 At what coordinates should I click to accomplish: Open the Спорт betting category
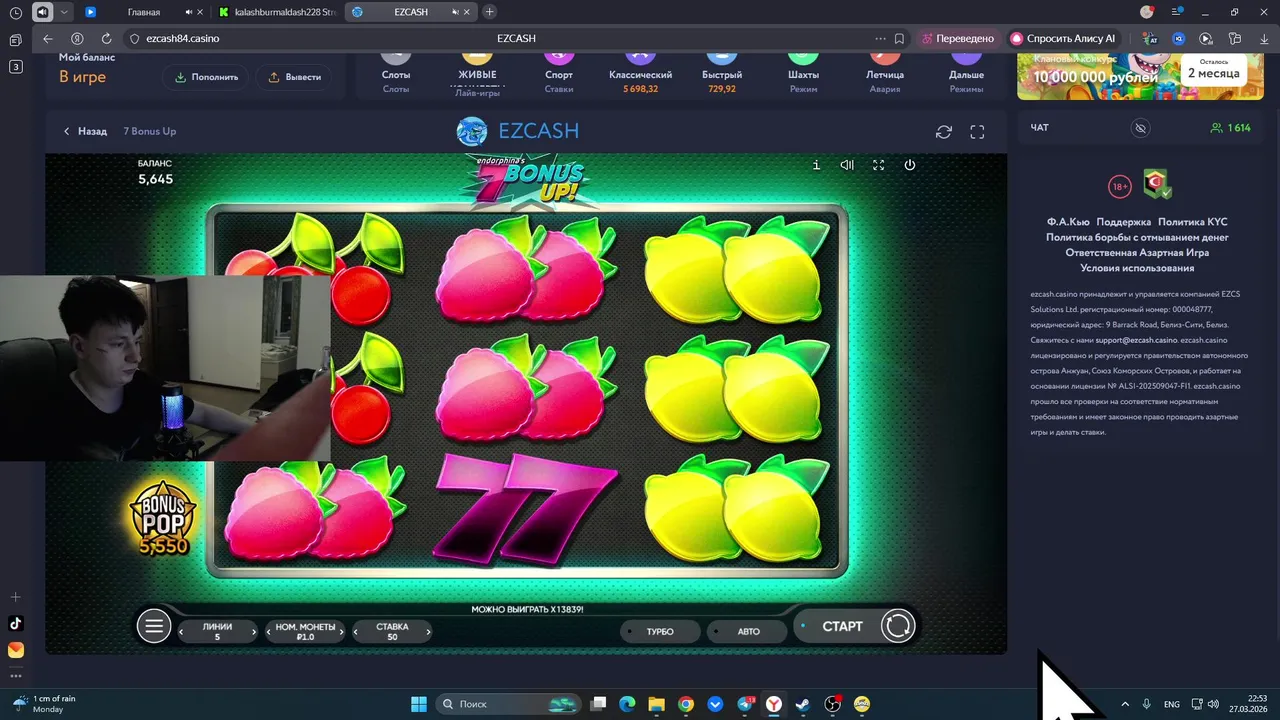pyautogui.click(x=559, y=74)
